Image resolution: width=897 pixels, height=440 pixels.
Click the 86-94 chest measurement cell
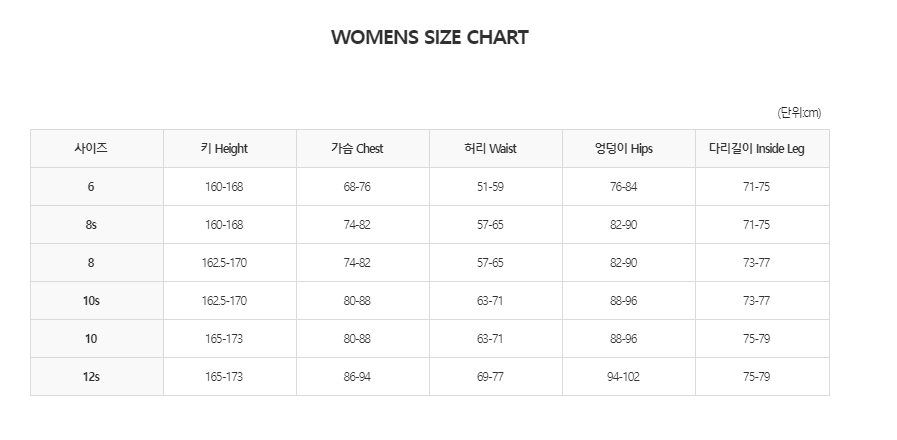[357, 377]
